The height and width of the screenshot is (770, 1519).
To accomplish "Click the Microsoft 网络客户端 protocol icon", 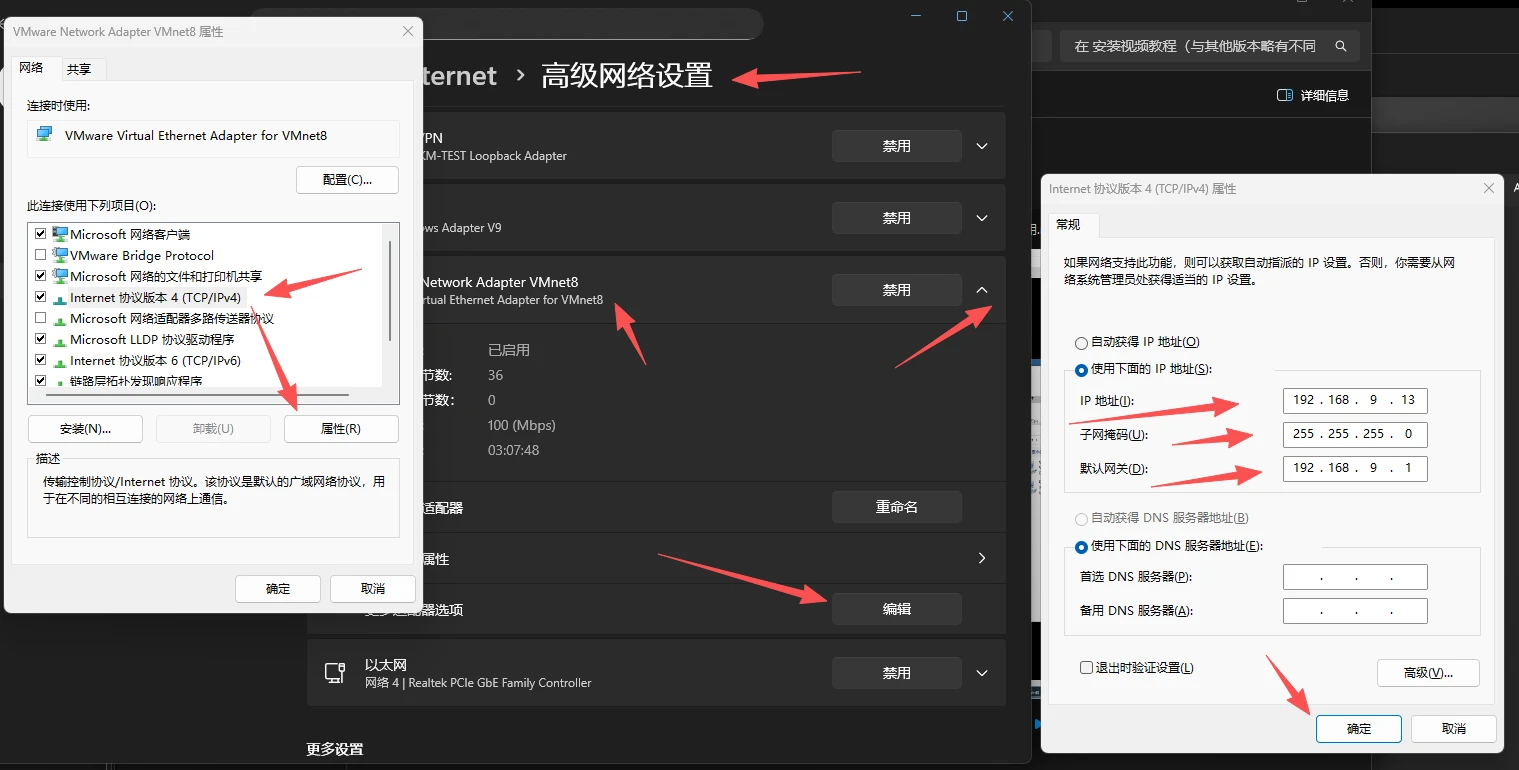I will 59,234.
